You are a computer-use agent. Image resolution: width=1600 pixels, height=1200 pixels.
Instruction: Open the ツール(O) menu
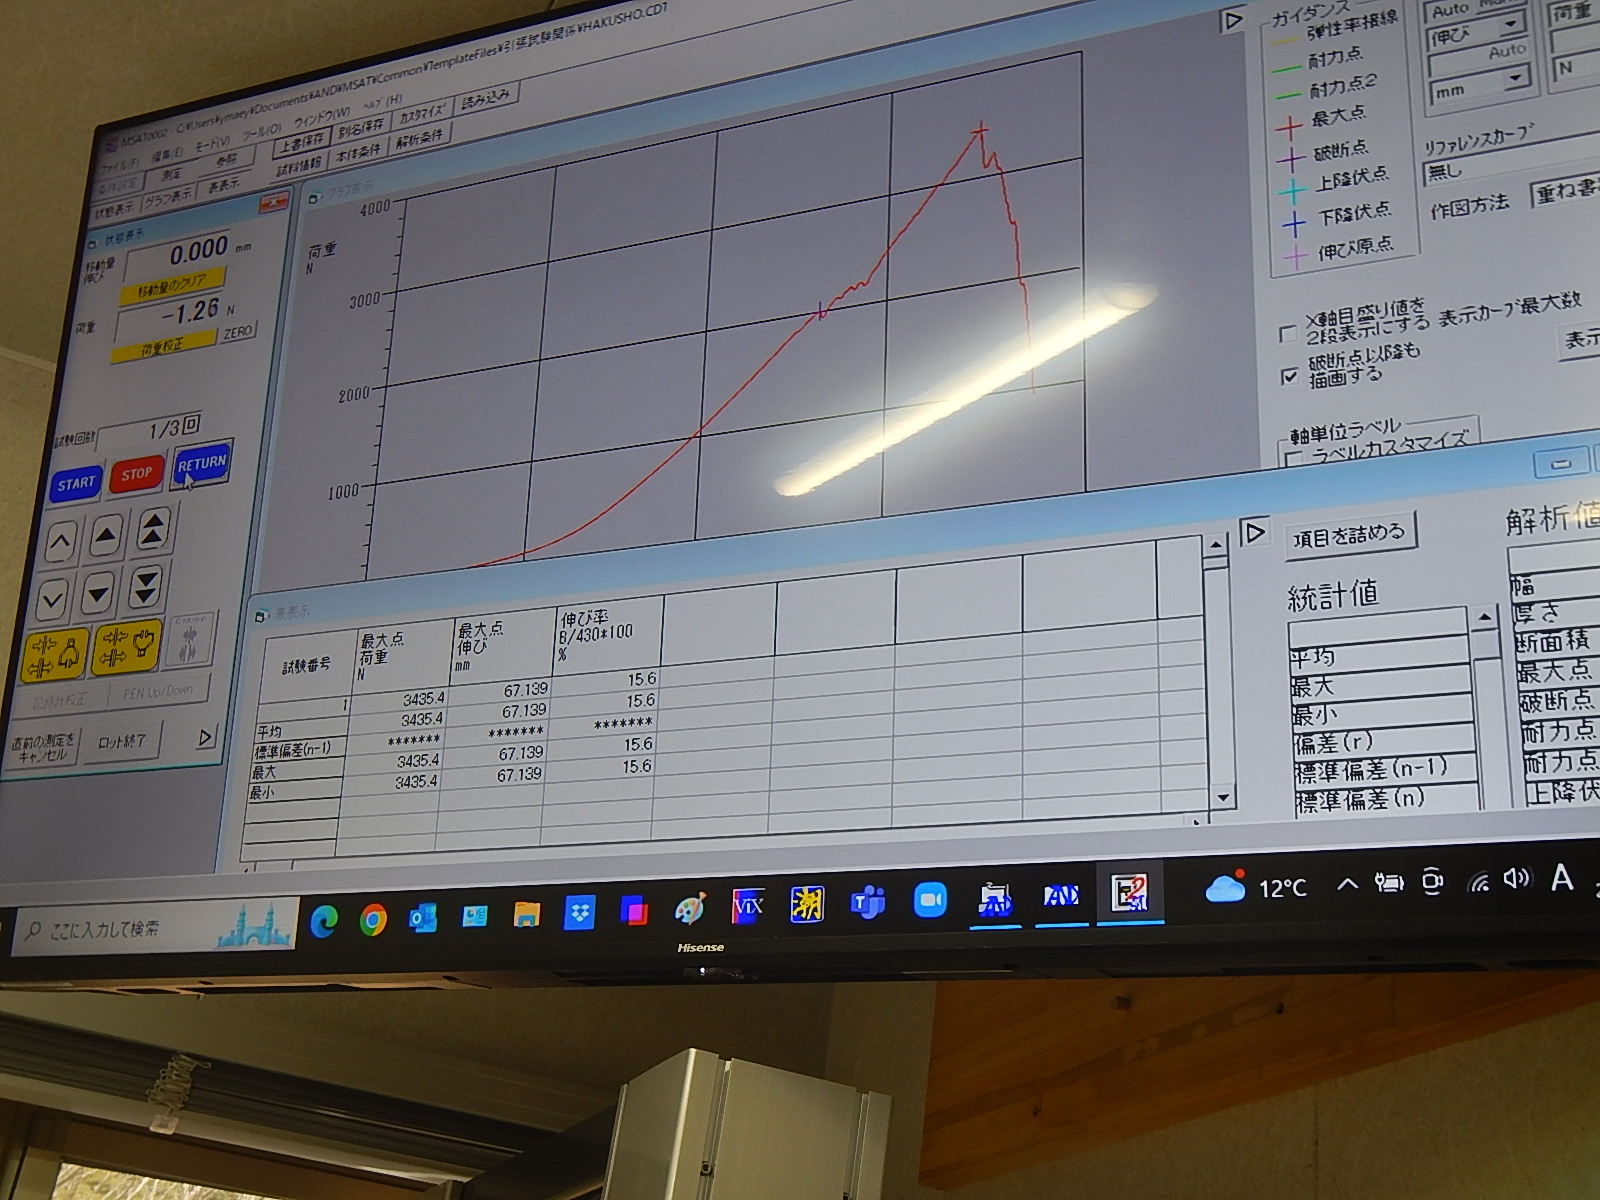(x=262, y=131)
